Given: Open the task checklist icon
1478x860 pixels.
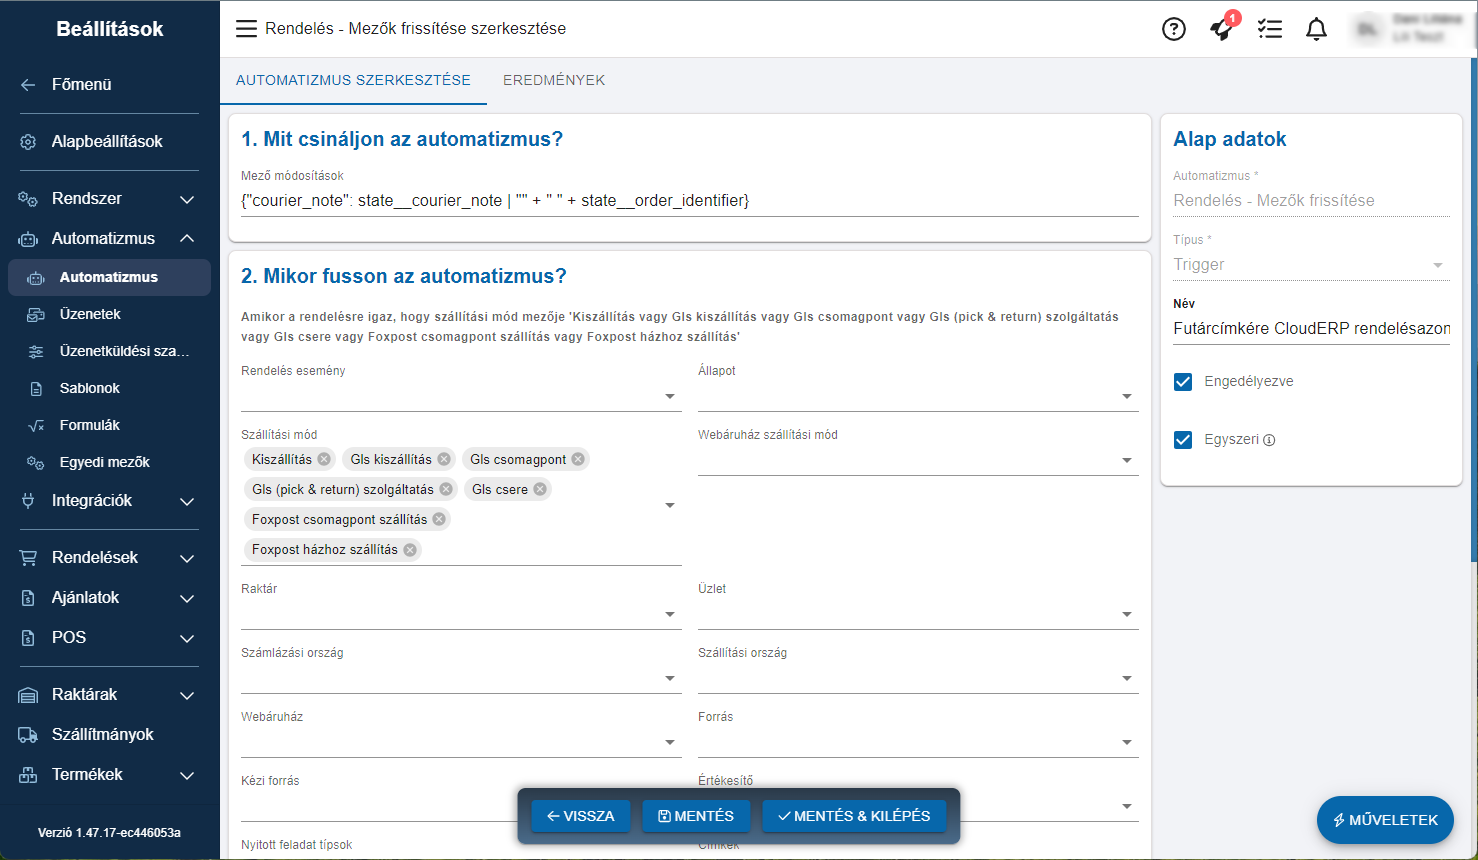Looking at the screenshot, I should [x=1269, y=29].
